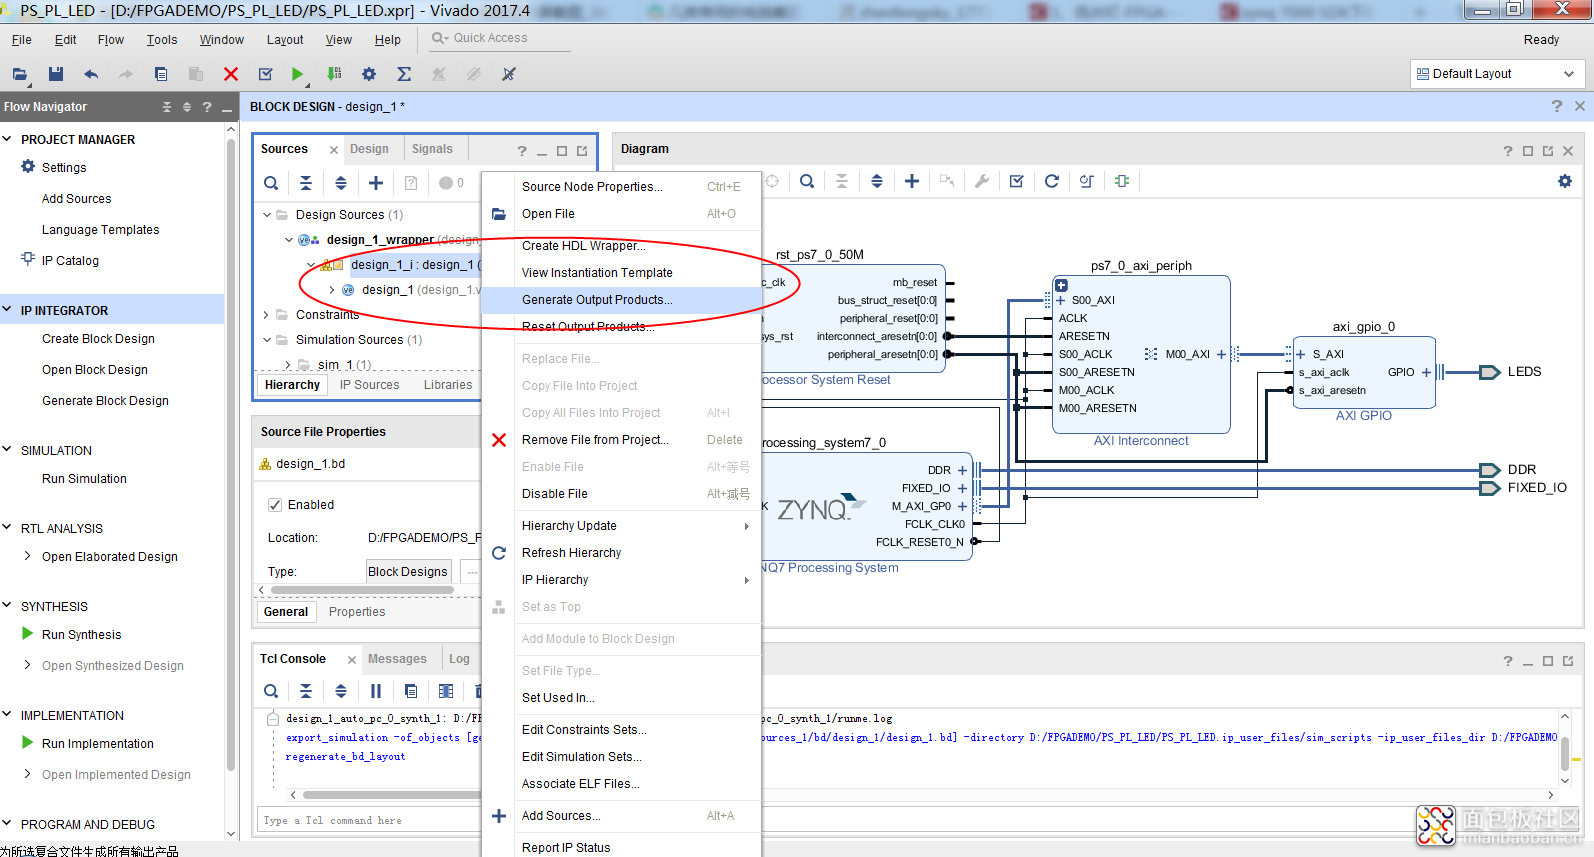Open IP Catalog in Flow Navigator

pyautogui.click(x=70, y=261)
